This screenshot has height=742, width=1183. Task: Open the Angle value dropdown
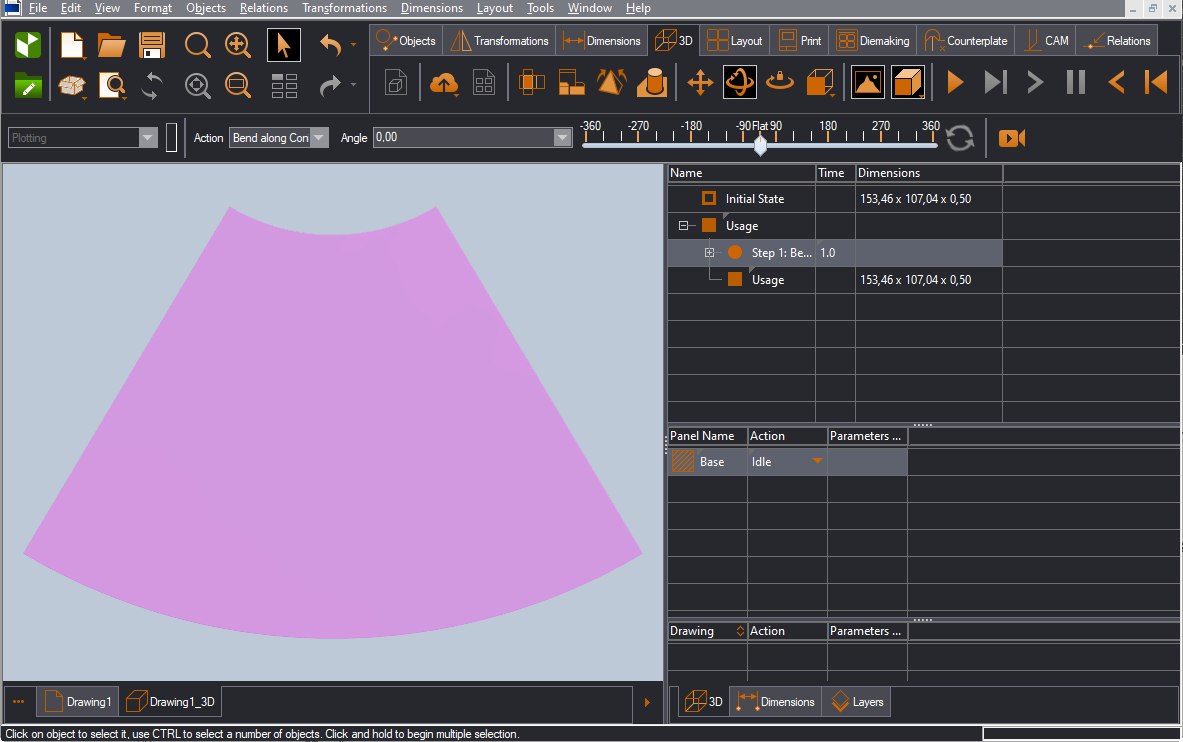[562, 138]
